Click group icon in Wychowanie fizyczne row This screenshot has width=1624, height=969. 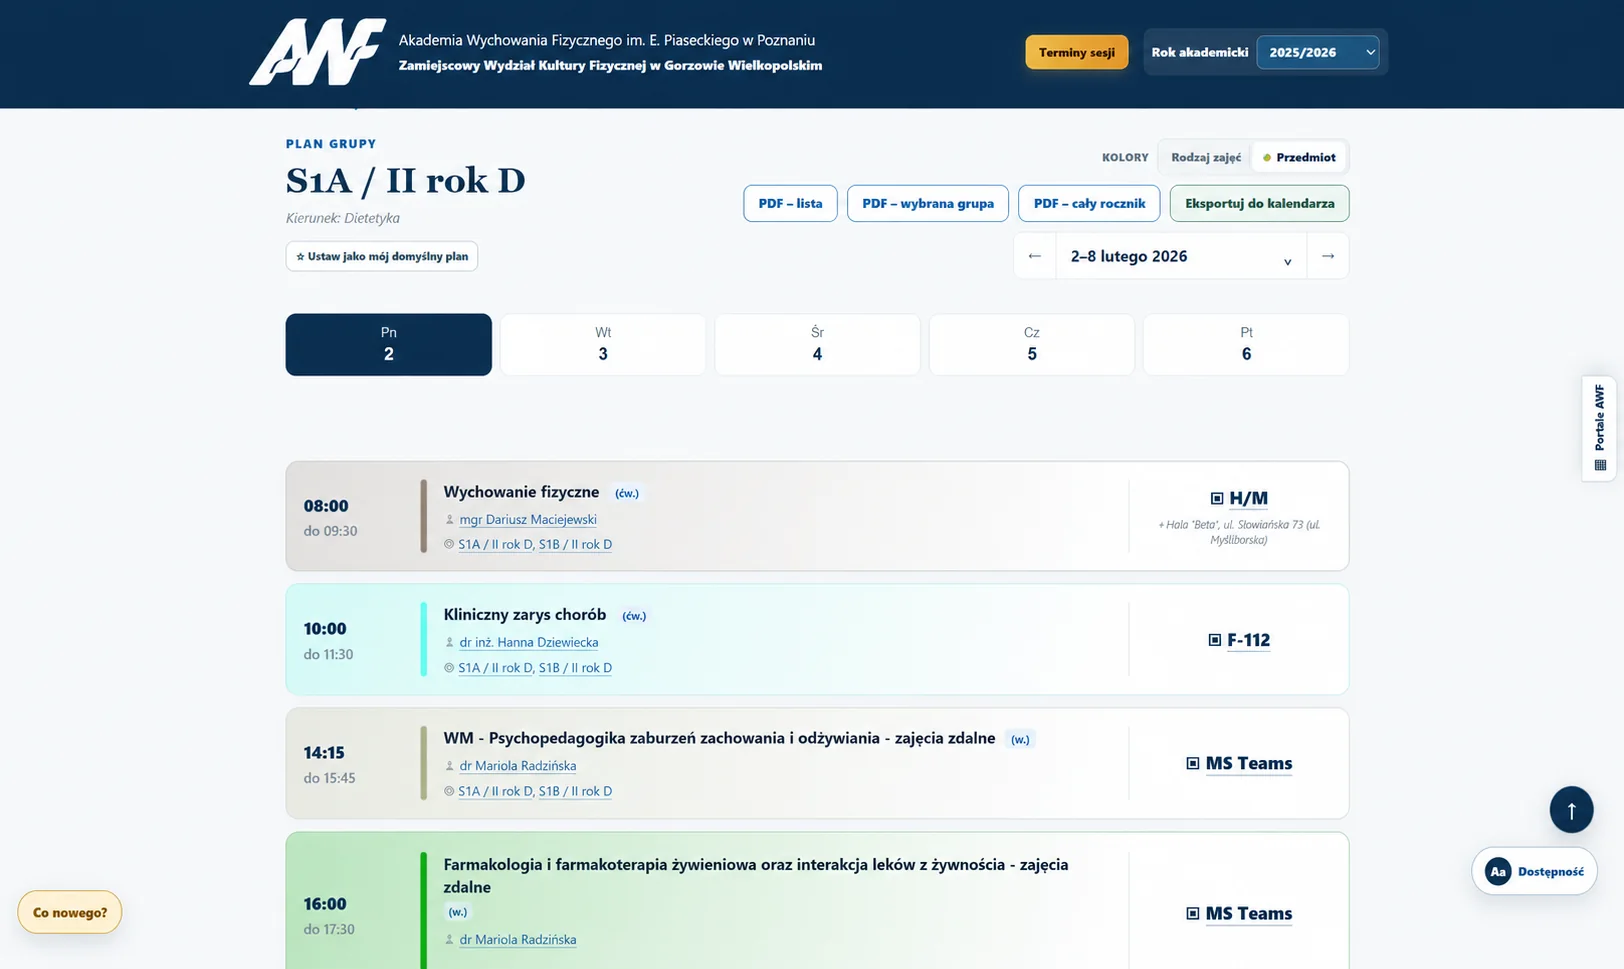449,545
